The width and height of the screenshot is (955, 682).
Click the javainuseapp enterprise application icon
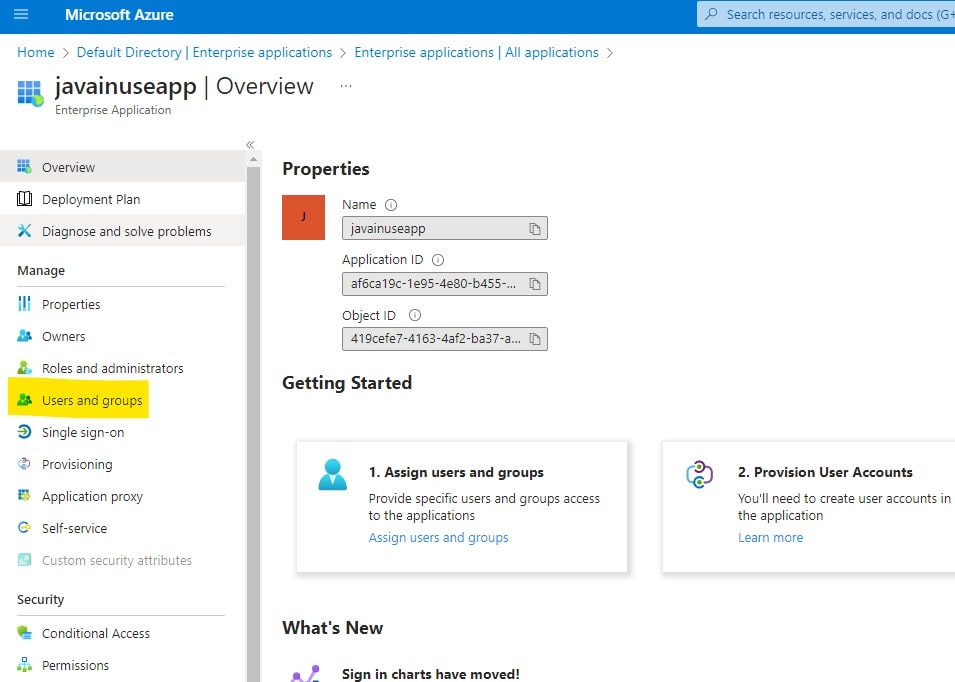[30, 93]
